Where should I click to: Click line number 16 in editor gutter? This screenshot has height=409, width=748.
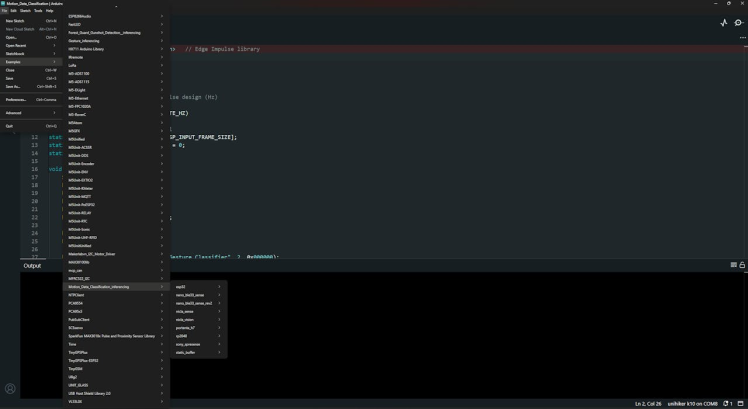[x=34, y=169]
